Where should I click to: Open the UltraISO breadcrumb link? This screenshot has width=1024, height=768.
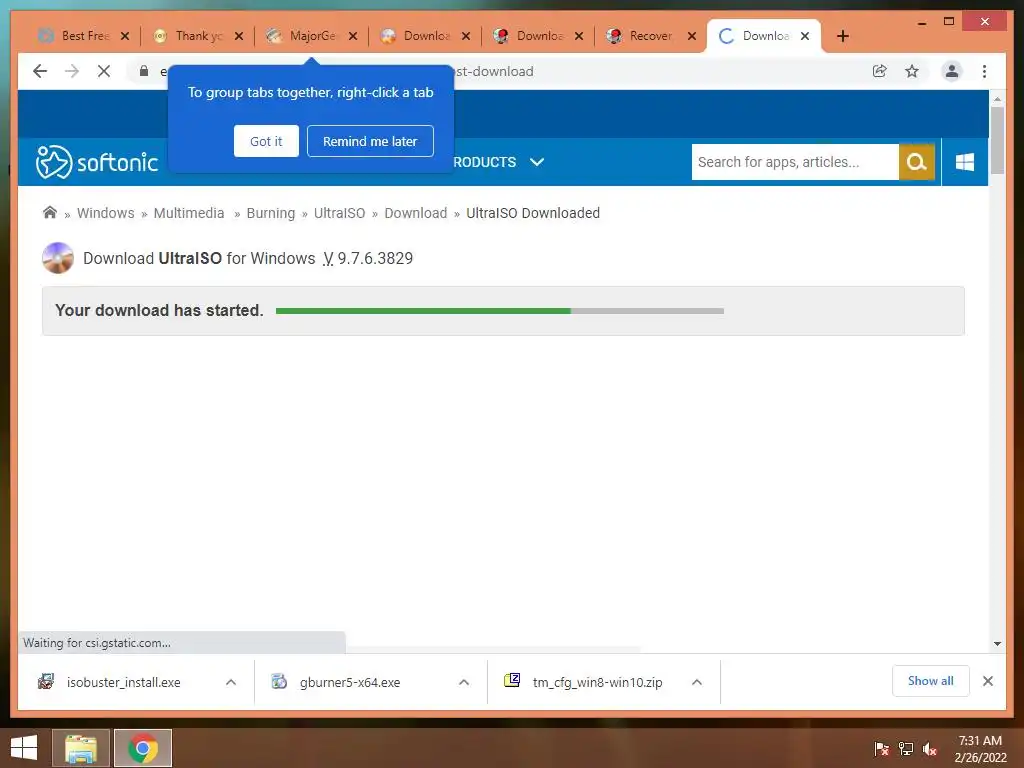pyautogui.click(x=340, y=213)
